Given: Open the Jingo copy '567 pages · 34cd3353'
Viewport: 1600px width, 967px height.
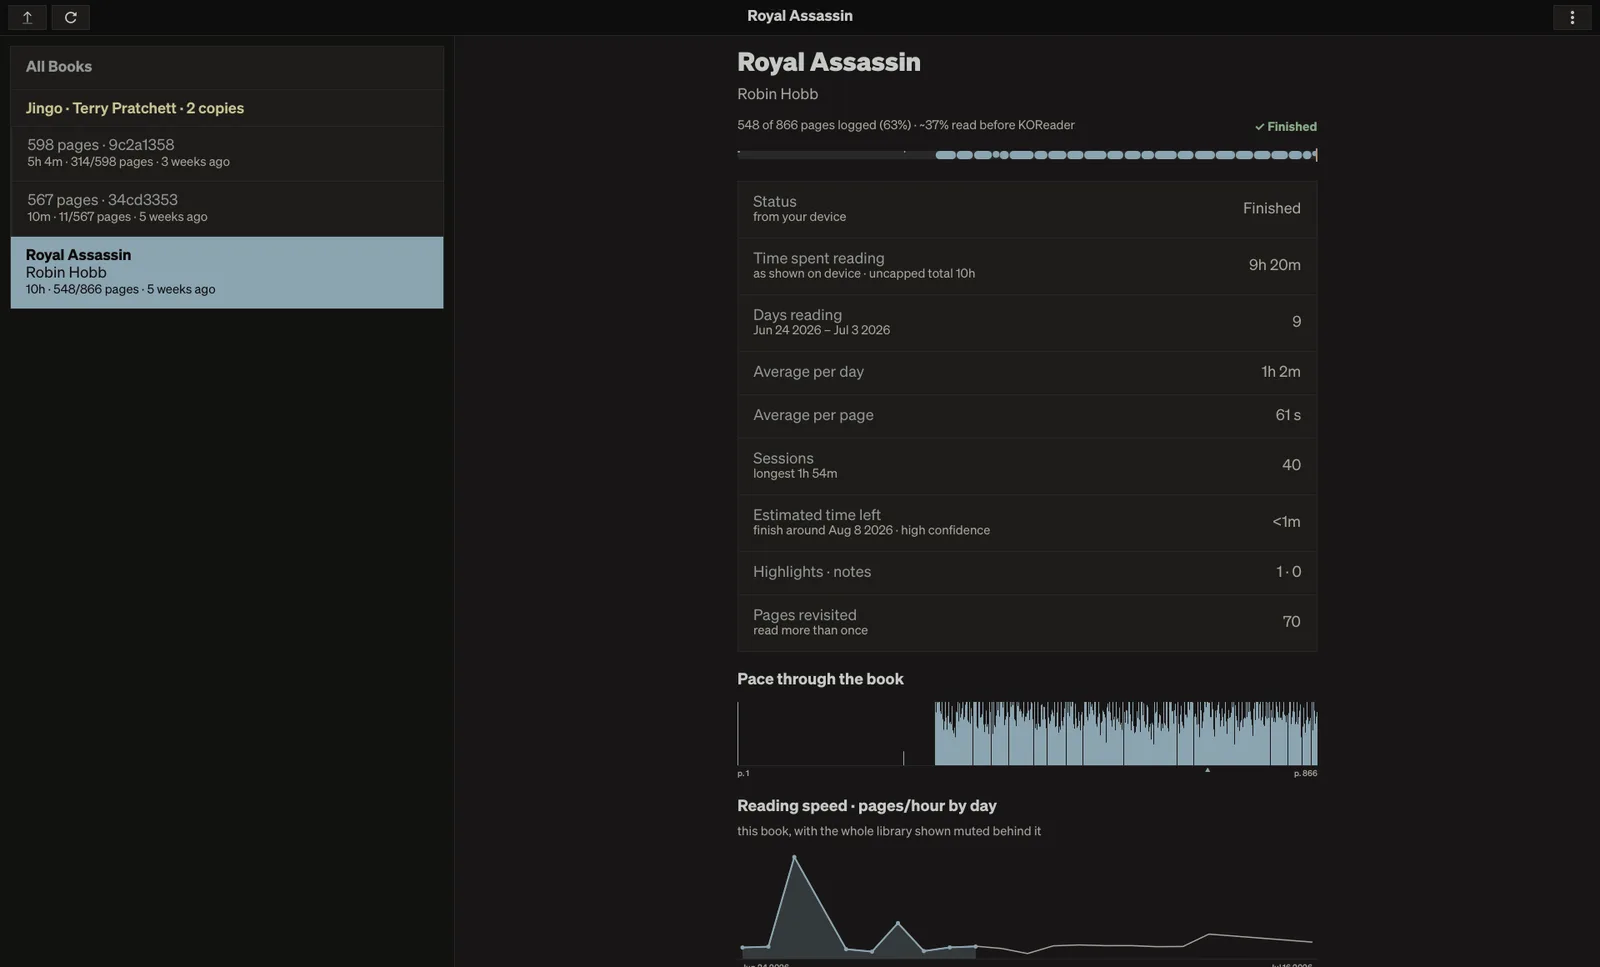Looking at the screenshot, I should (227, 208).
